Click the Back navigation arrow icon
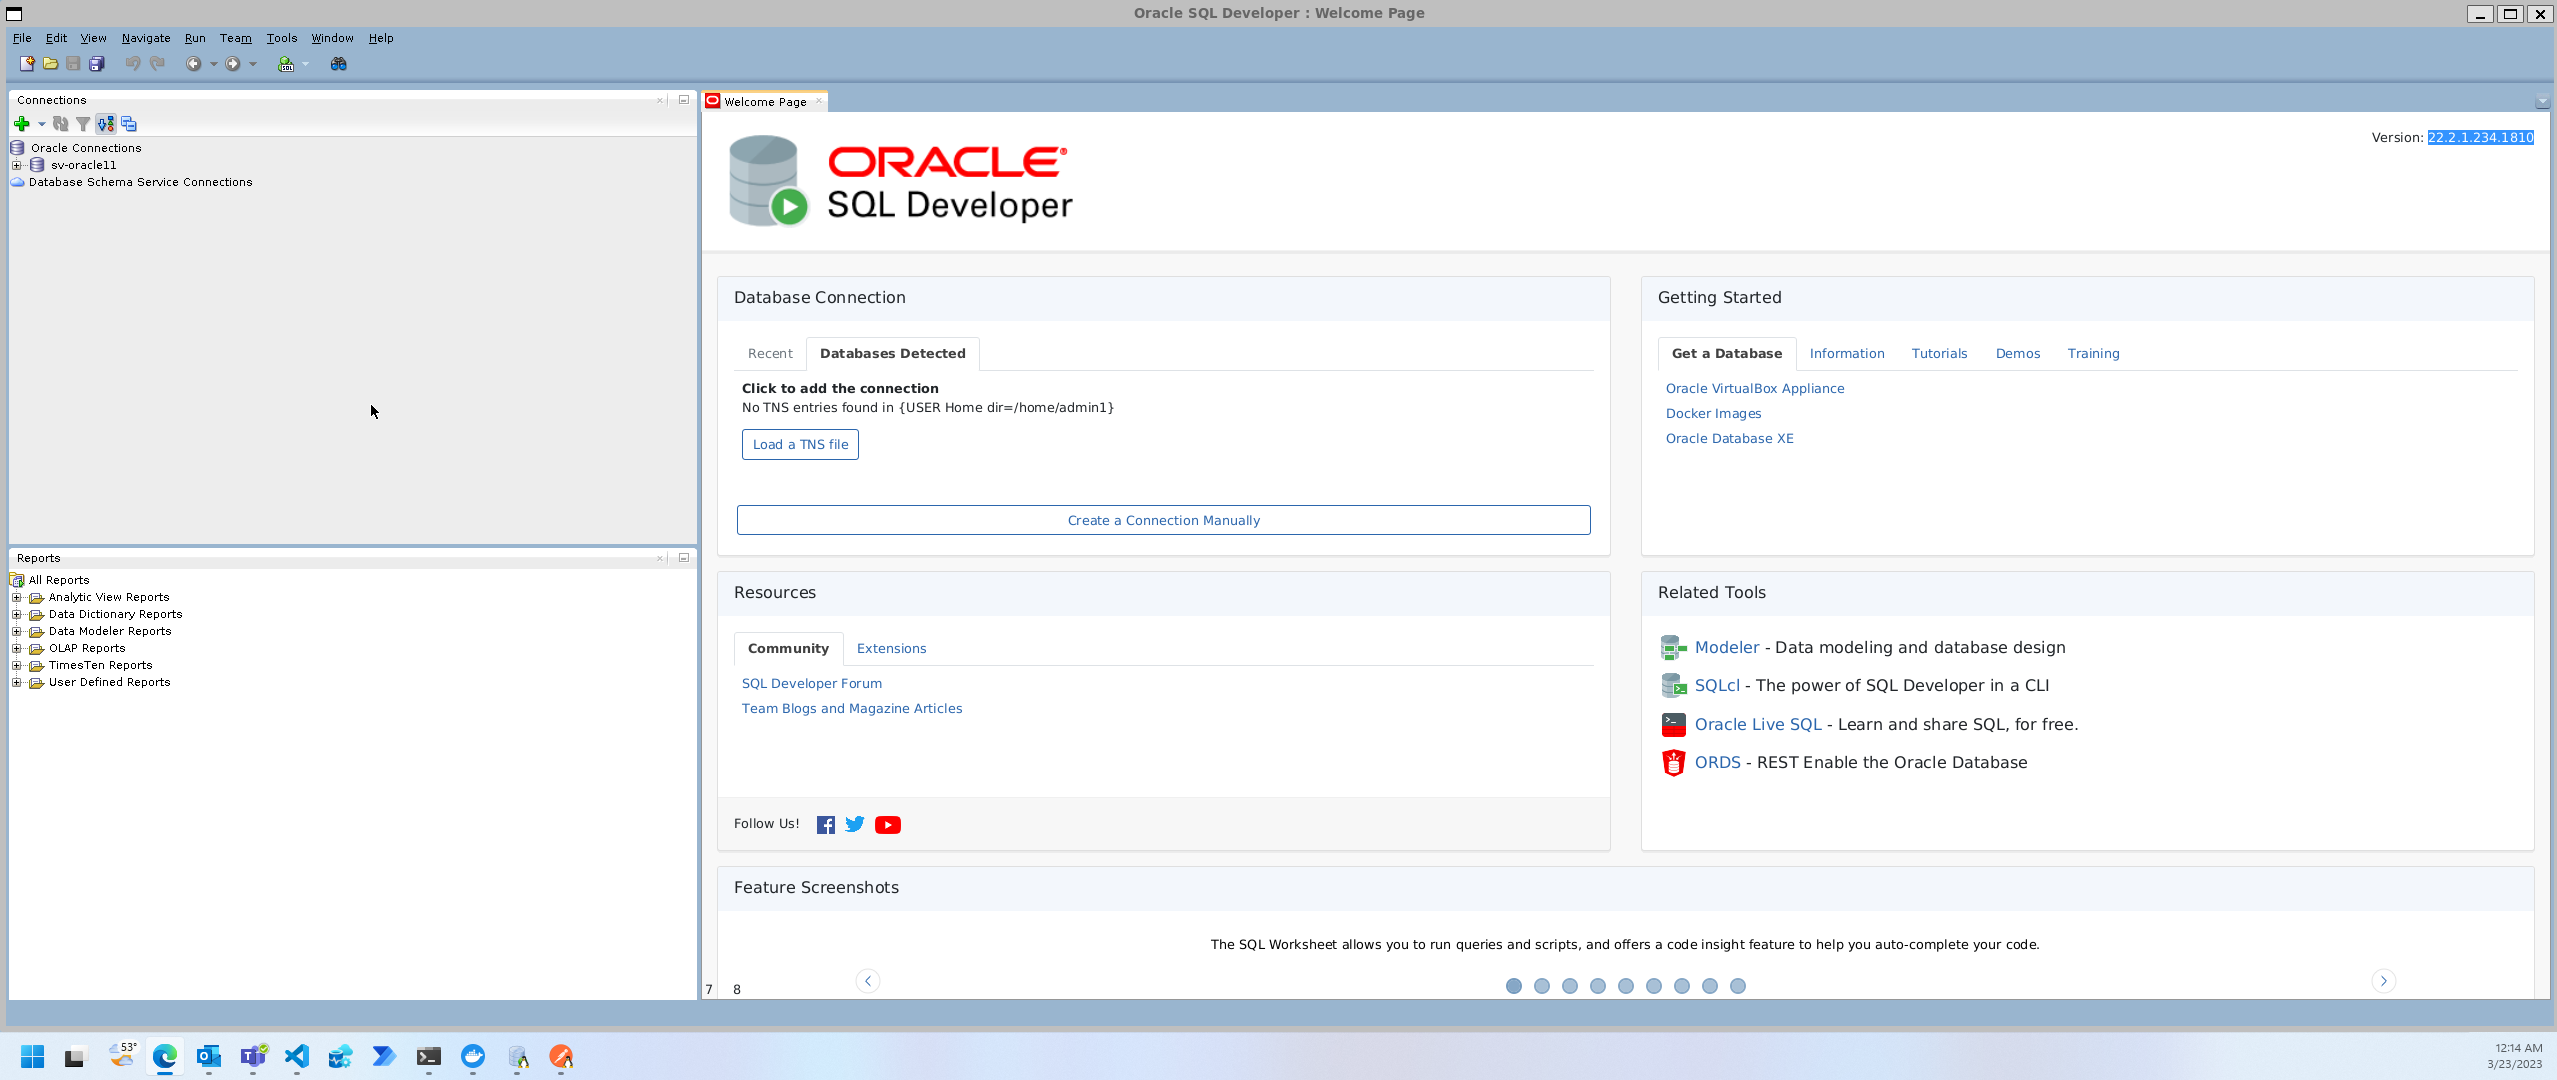Screen dimensions: 2557x1080 pos(195,63)
